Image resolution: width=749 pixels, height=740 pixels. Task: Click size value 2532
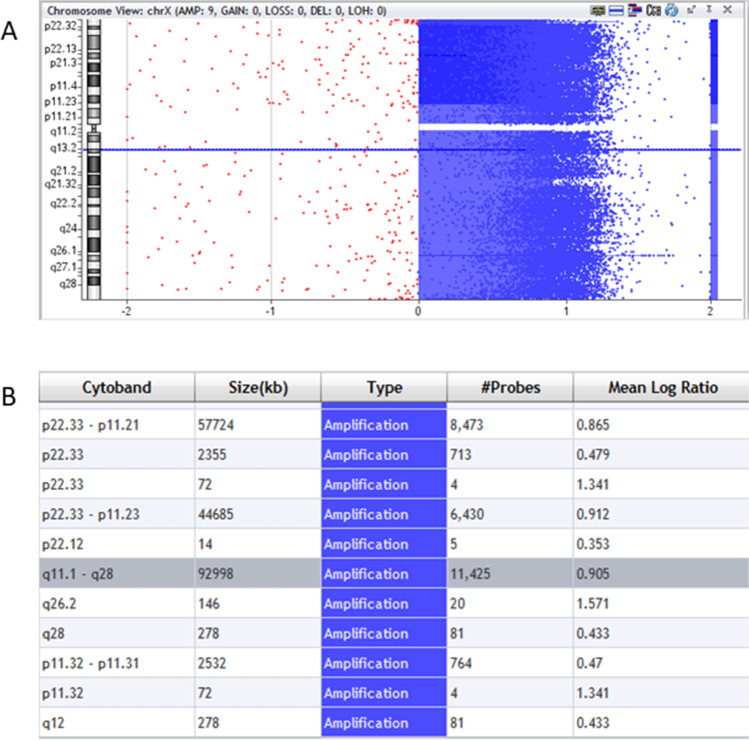tap(212, 663)
